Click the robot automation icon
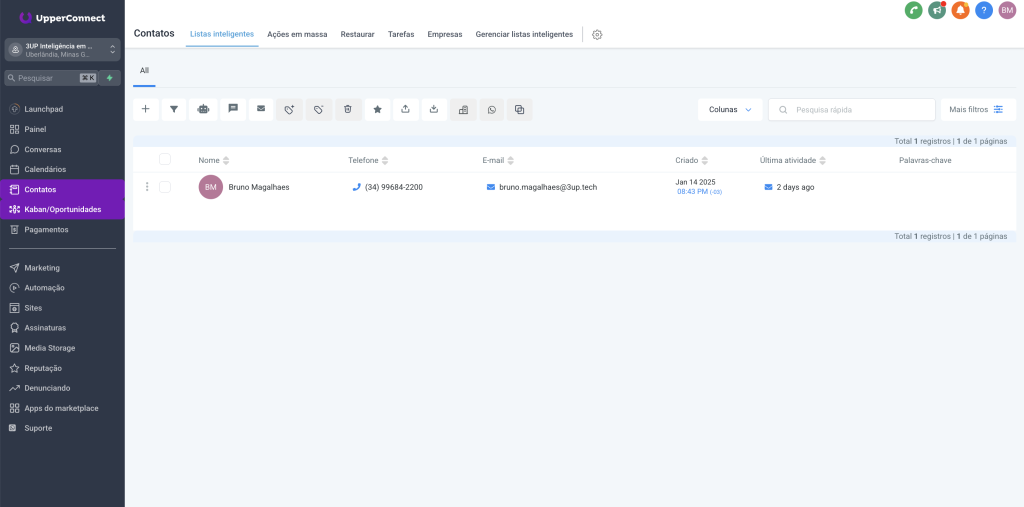Image resolution: width=1024 pixels, height=507 pixels. (x=203, y=109)
